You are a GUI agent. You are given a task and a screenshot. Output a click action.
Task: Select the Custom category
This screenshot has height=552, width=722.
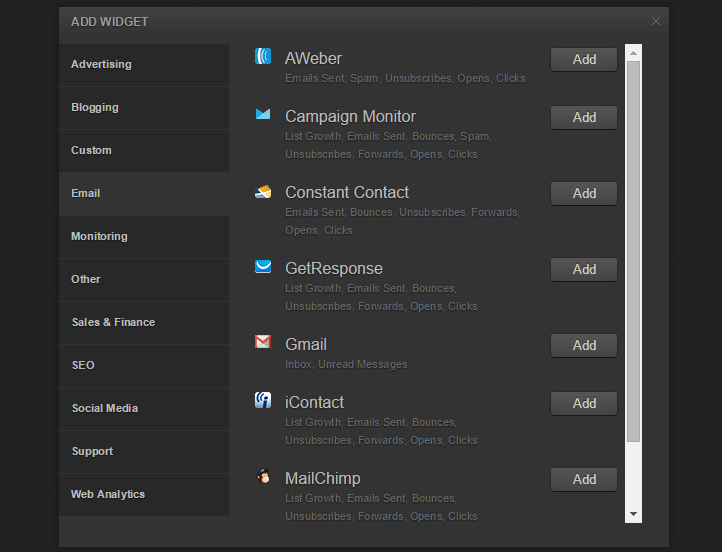[x=144, y=151]
